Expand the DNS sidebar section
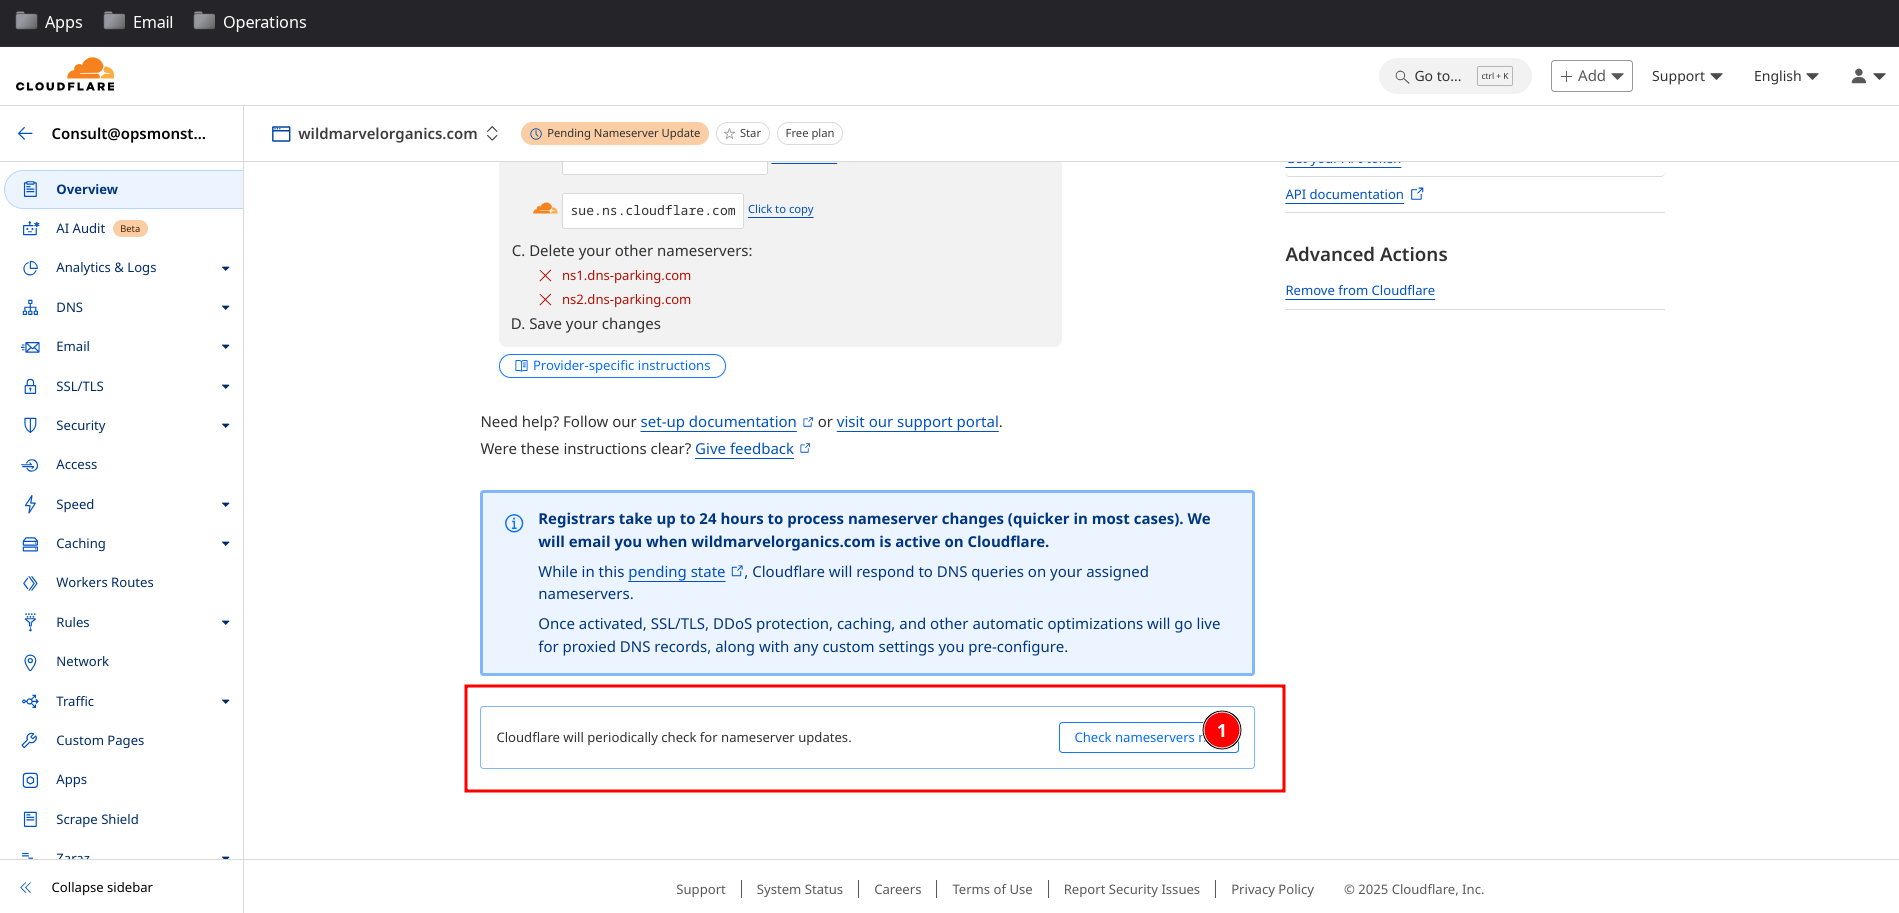Viewport: 1899px width, 913px height. click(x=225, y=308)
